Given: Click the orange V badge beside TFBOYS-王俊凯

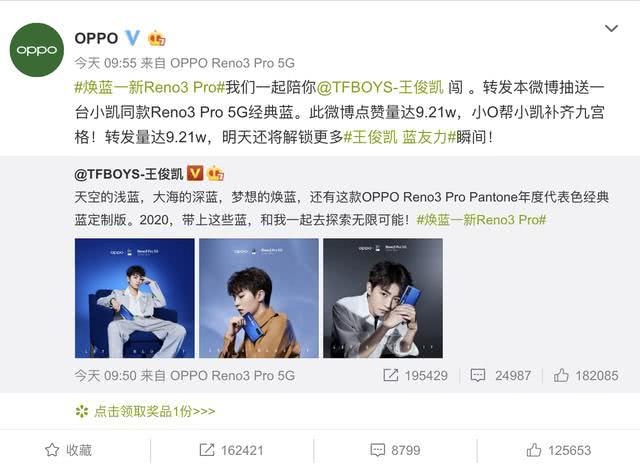Looking at the screenshot, I should [x=195, y=174].
